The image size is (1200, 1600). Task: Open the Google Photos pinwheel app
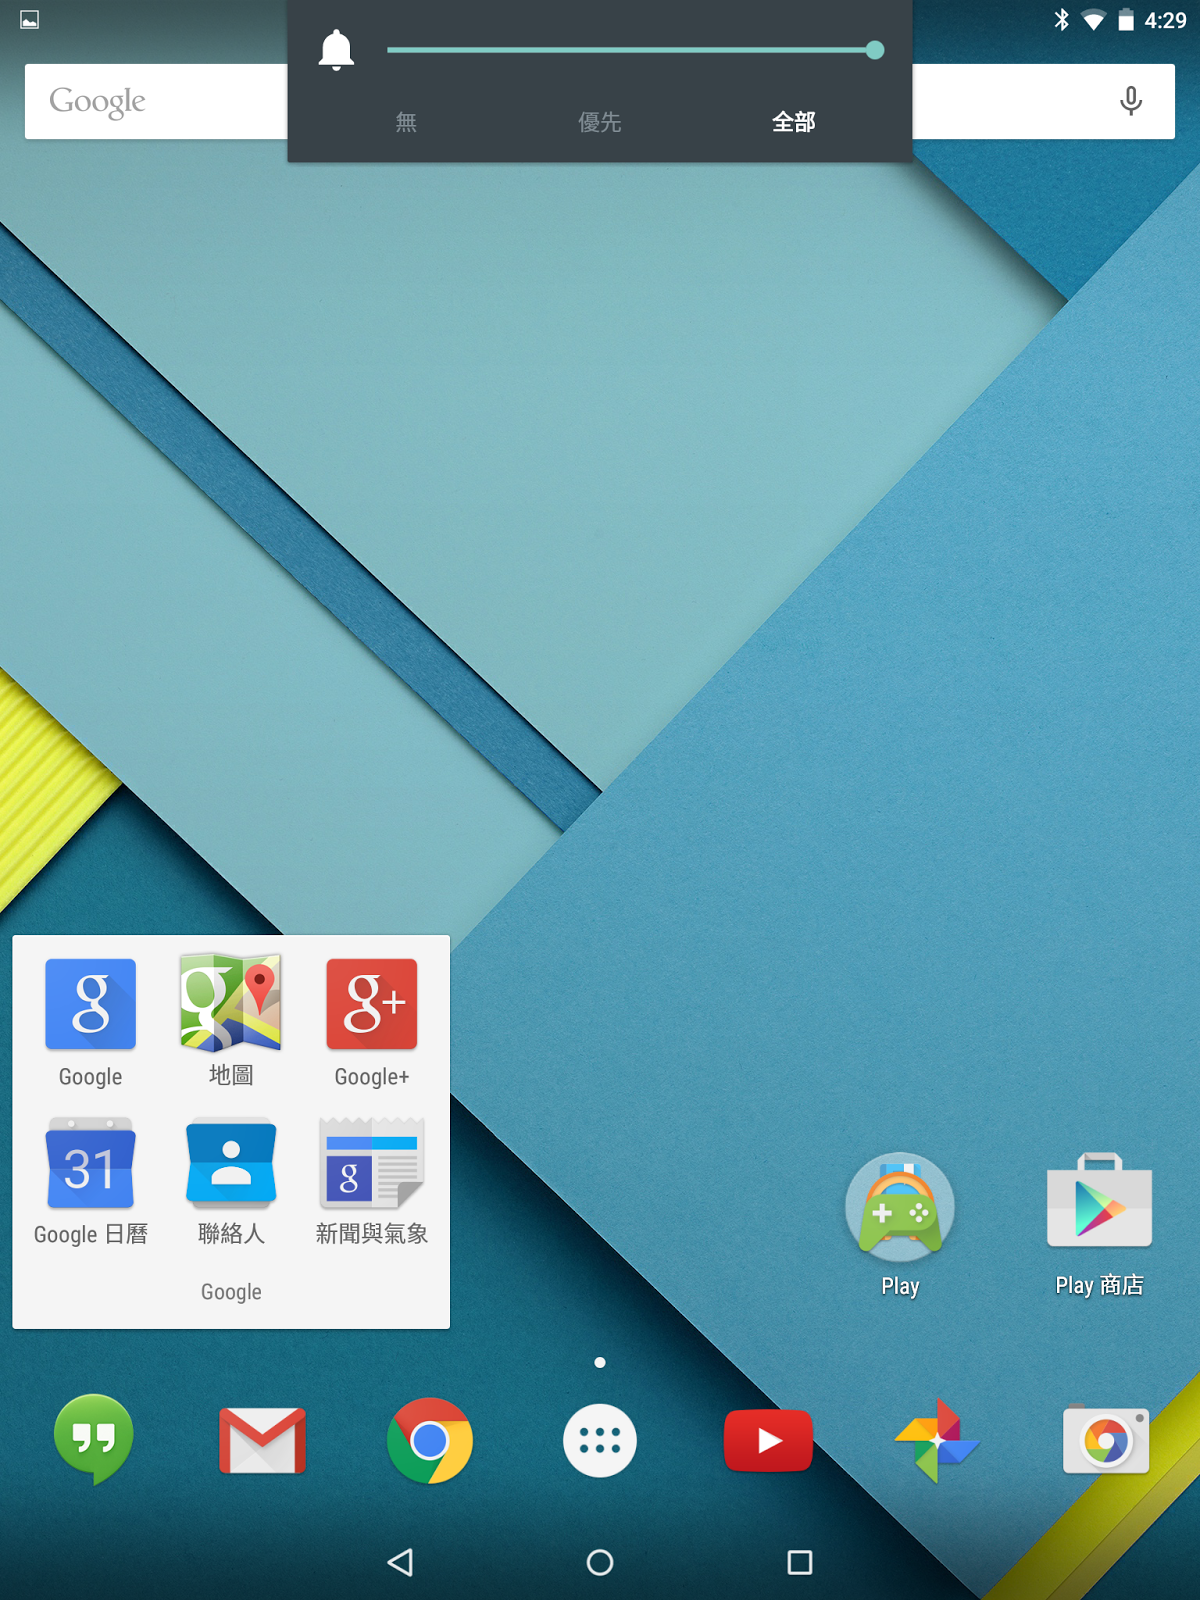click(937, 1441)
